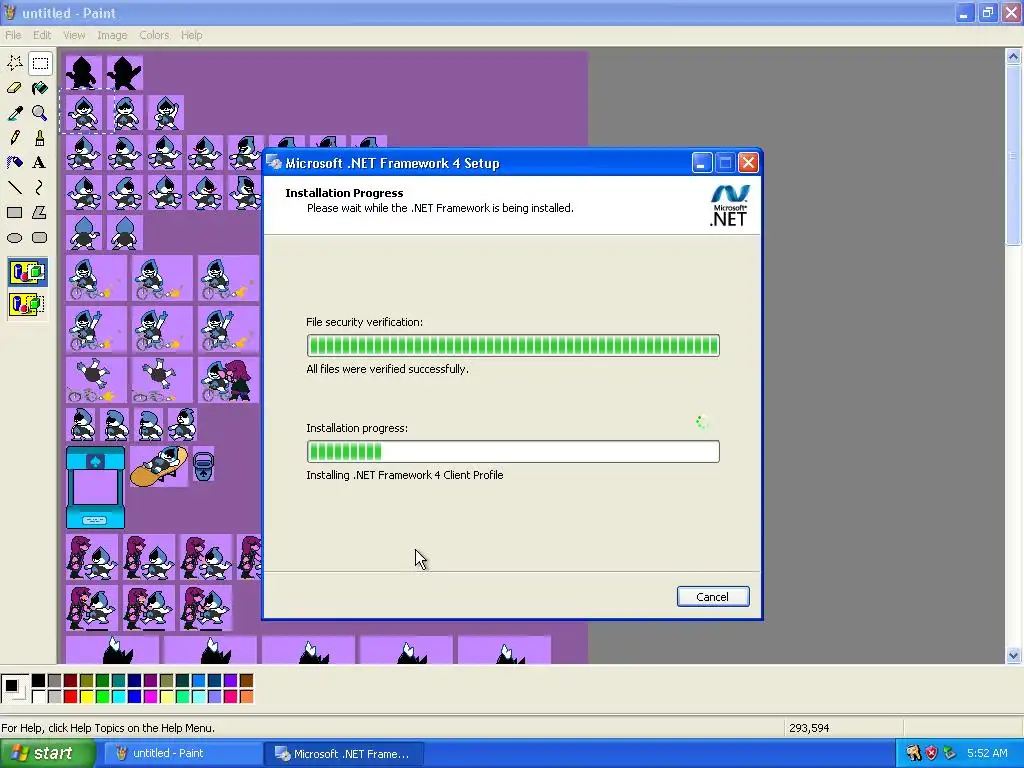Image resolution: width=1024 pixels, height=768 pixels.
Task: Pick the Fill With Color bucket tool
Action: [x=40, y=88]
